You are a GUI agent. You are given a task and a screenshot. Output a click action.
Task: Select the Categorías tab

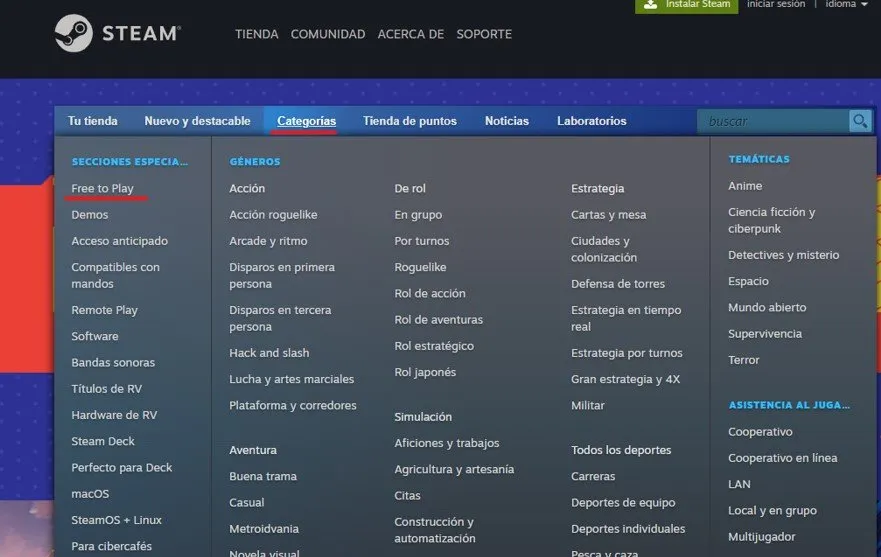pos(306,121)
